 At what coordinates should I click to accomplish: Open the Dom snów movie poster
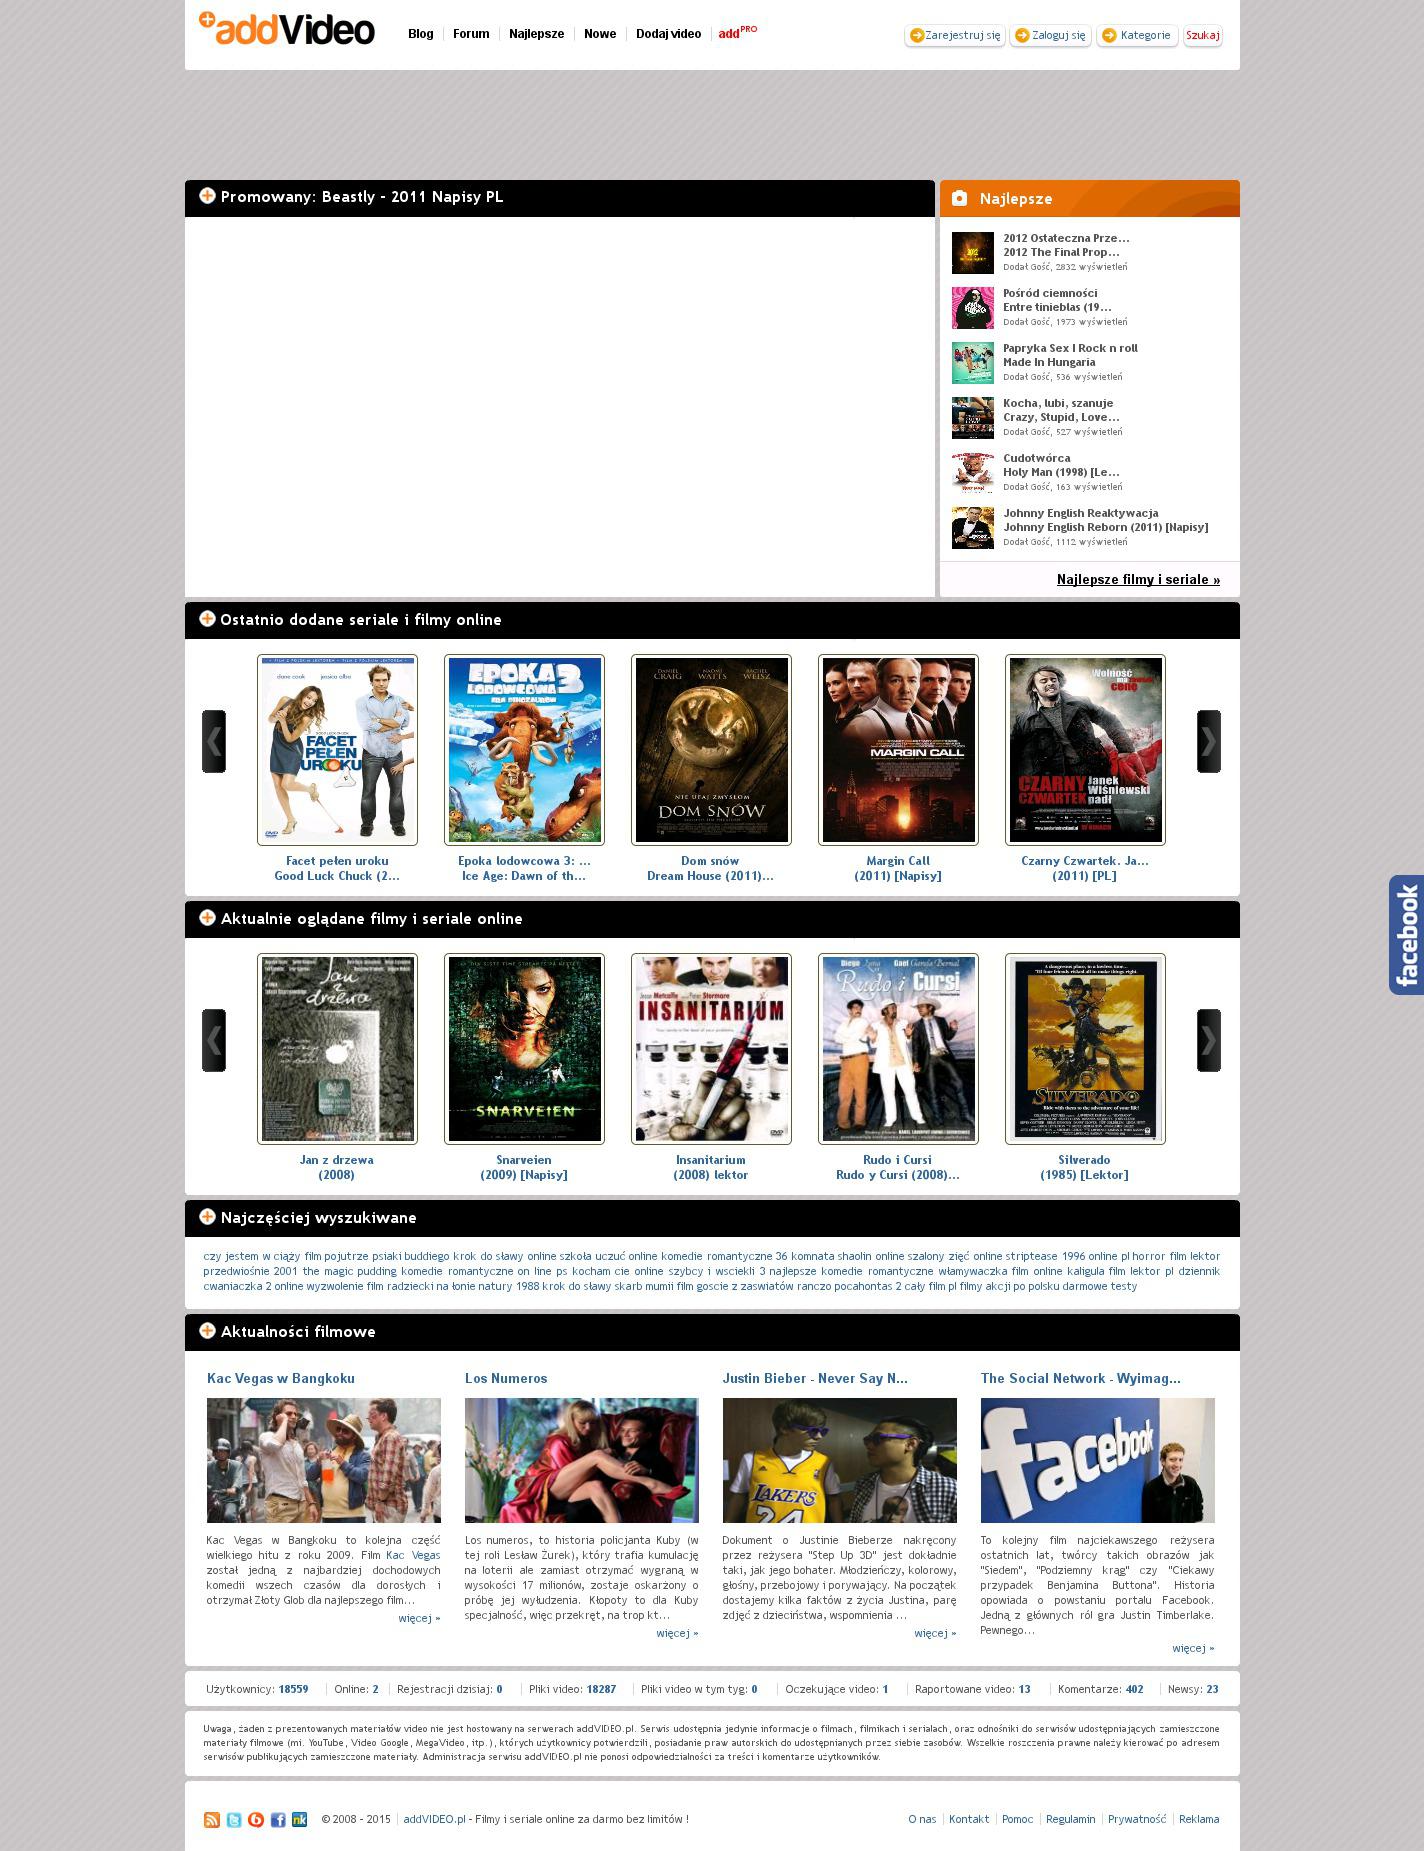711,749
